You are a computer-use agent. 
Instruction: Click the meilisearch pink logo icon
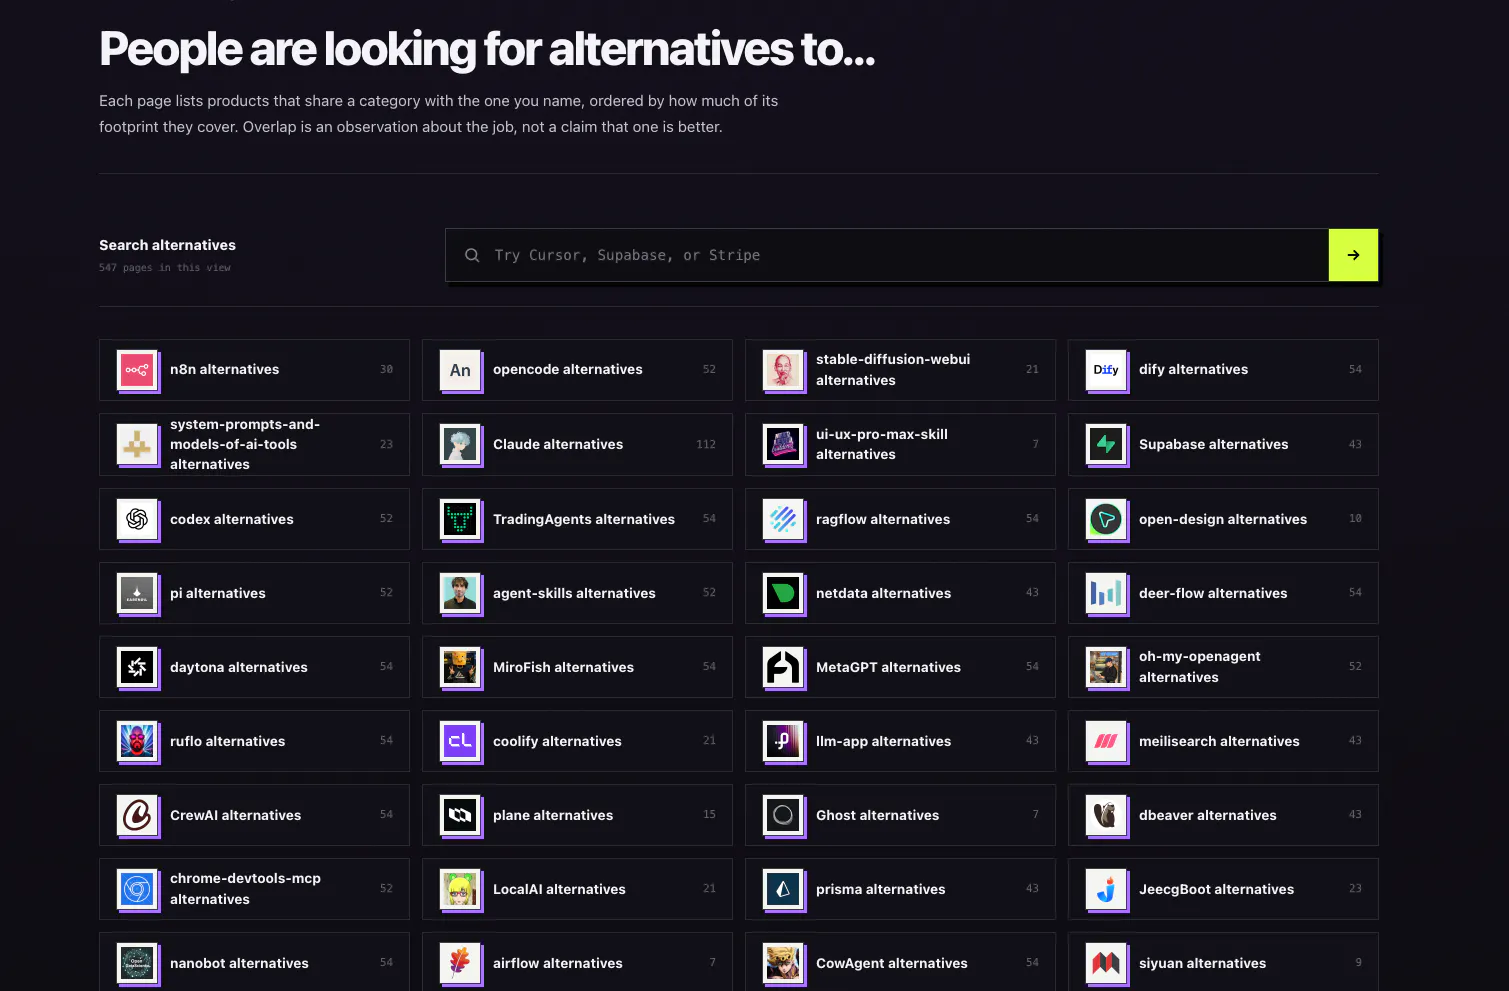pyautogui.click(x=1106, y=741)
